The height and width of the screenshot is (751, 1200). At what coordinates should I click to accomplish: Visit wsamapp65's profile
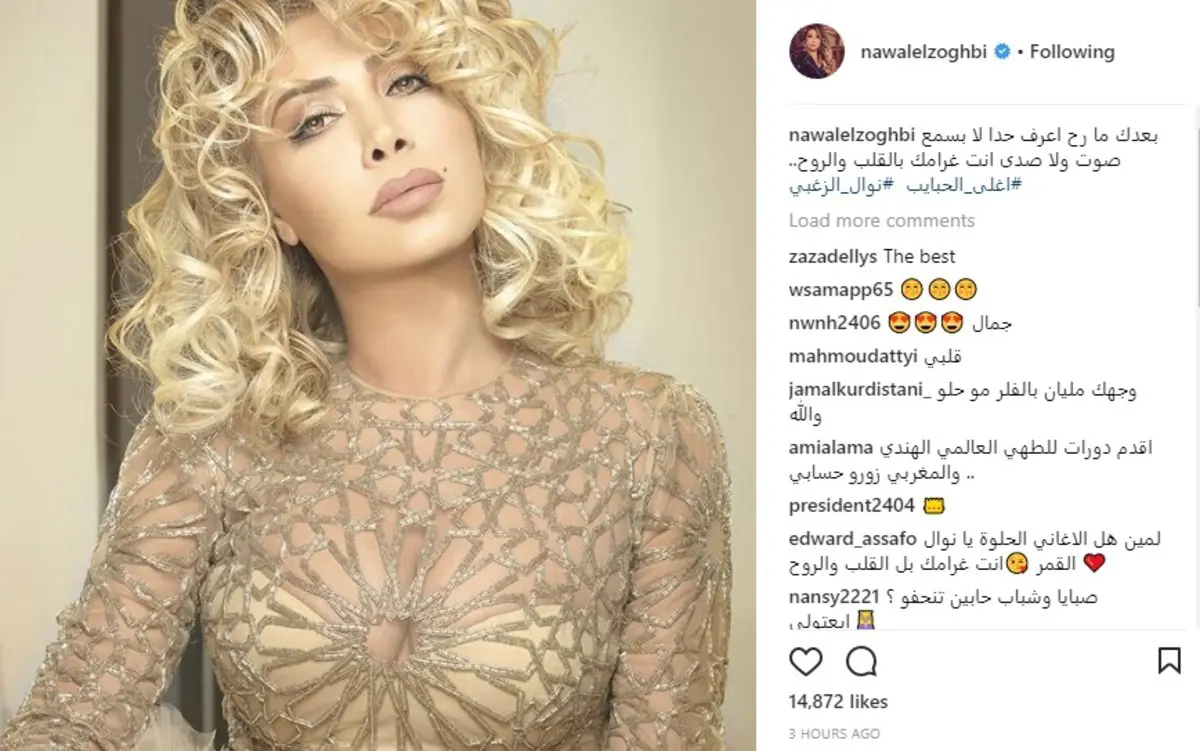pyautogui.click(x=838, y=290)
